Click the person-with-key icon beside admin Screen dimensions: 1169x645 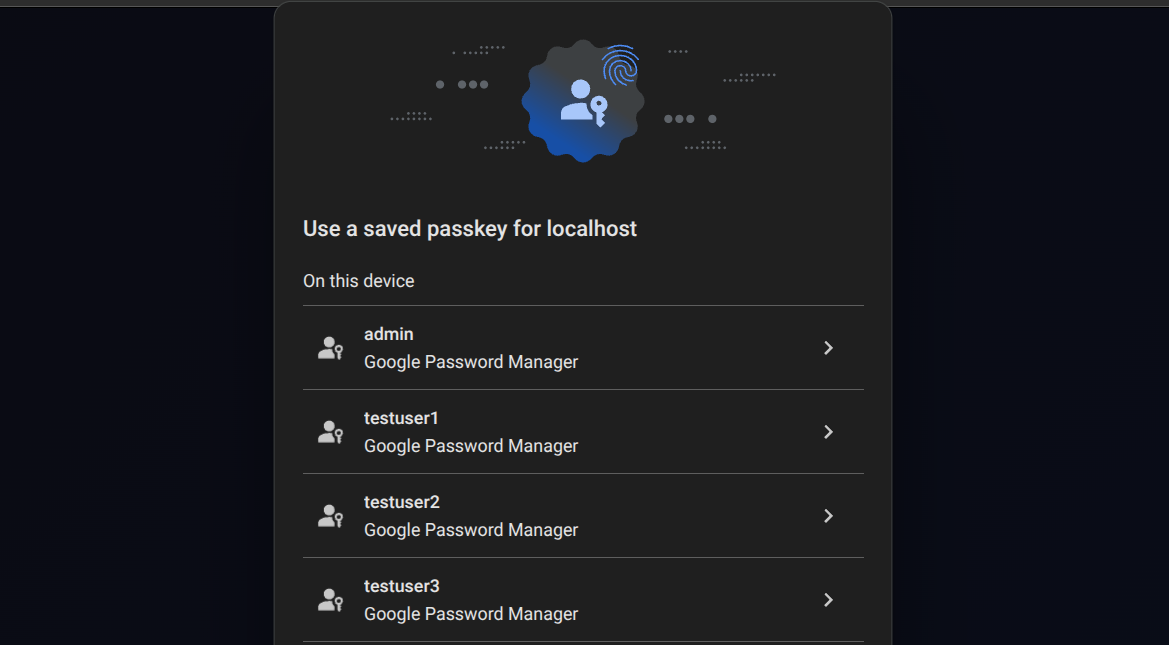coord(330,347)
